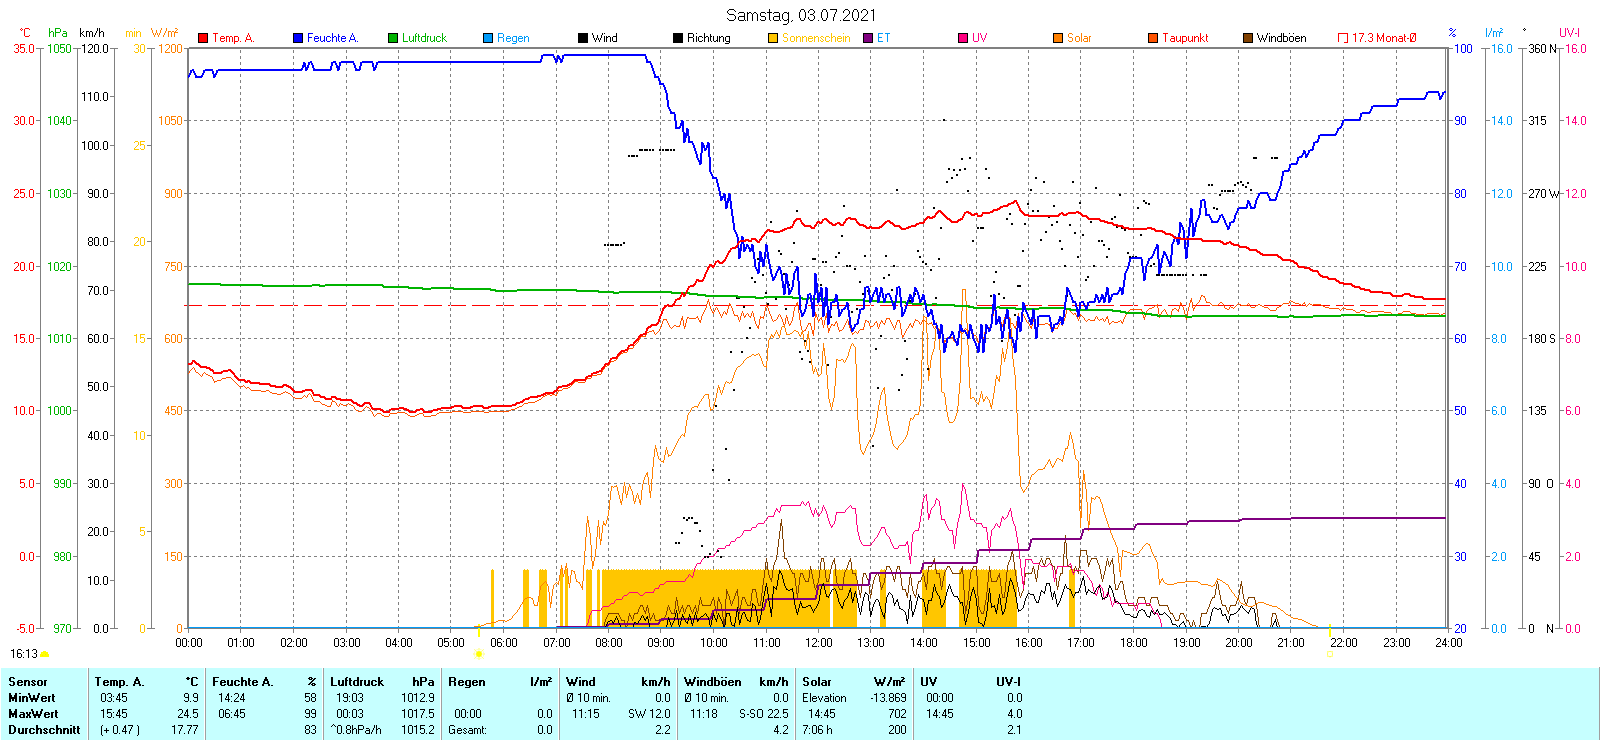Click the 'Windböen' column header in table
The width and height of the screenshot is (1600, 740).
(711, 682)
